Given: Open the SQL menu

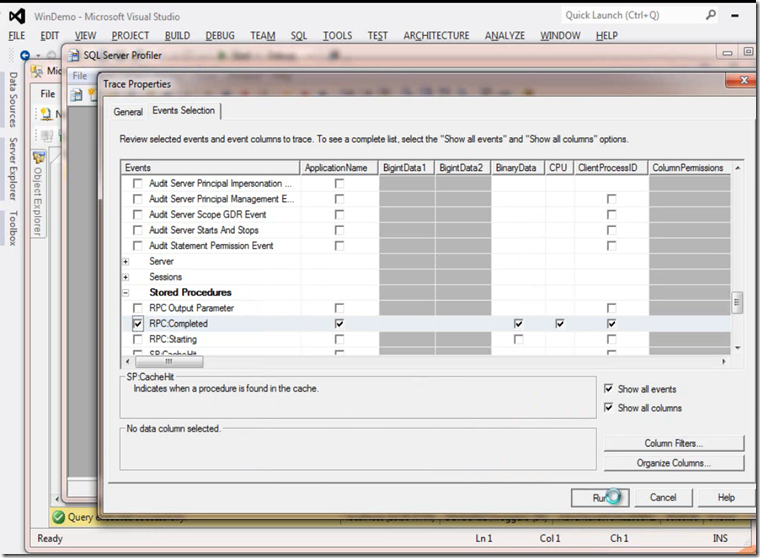Looking at the screenshot, I should [x=299, y=35].
